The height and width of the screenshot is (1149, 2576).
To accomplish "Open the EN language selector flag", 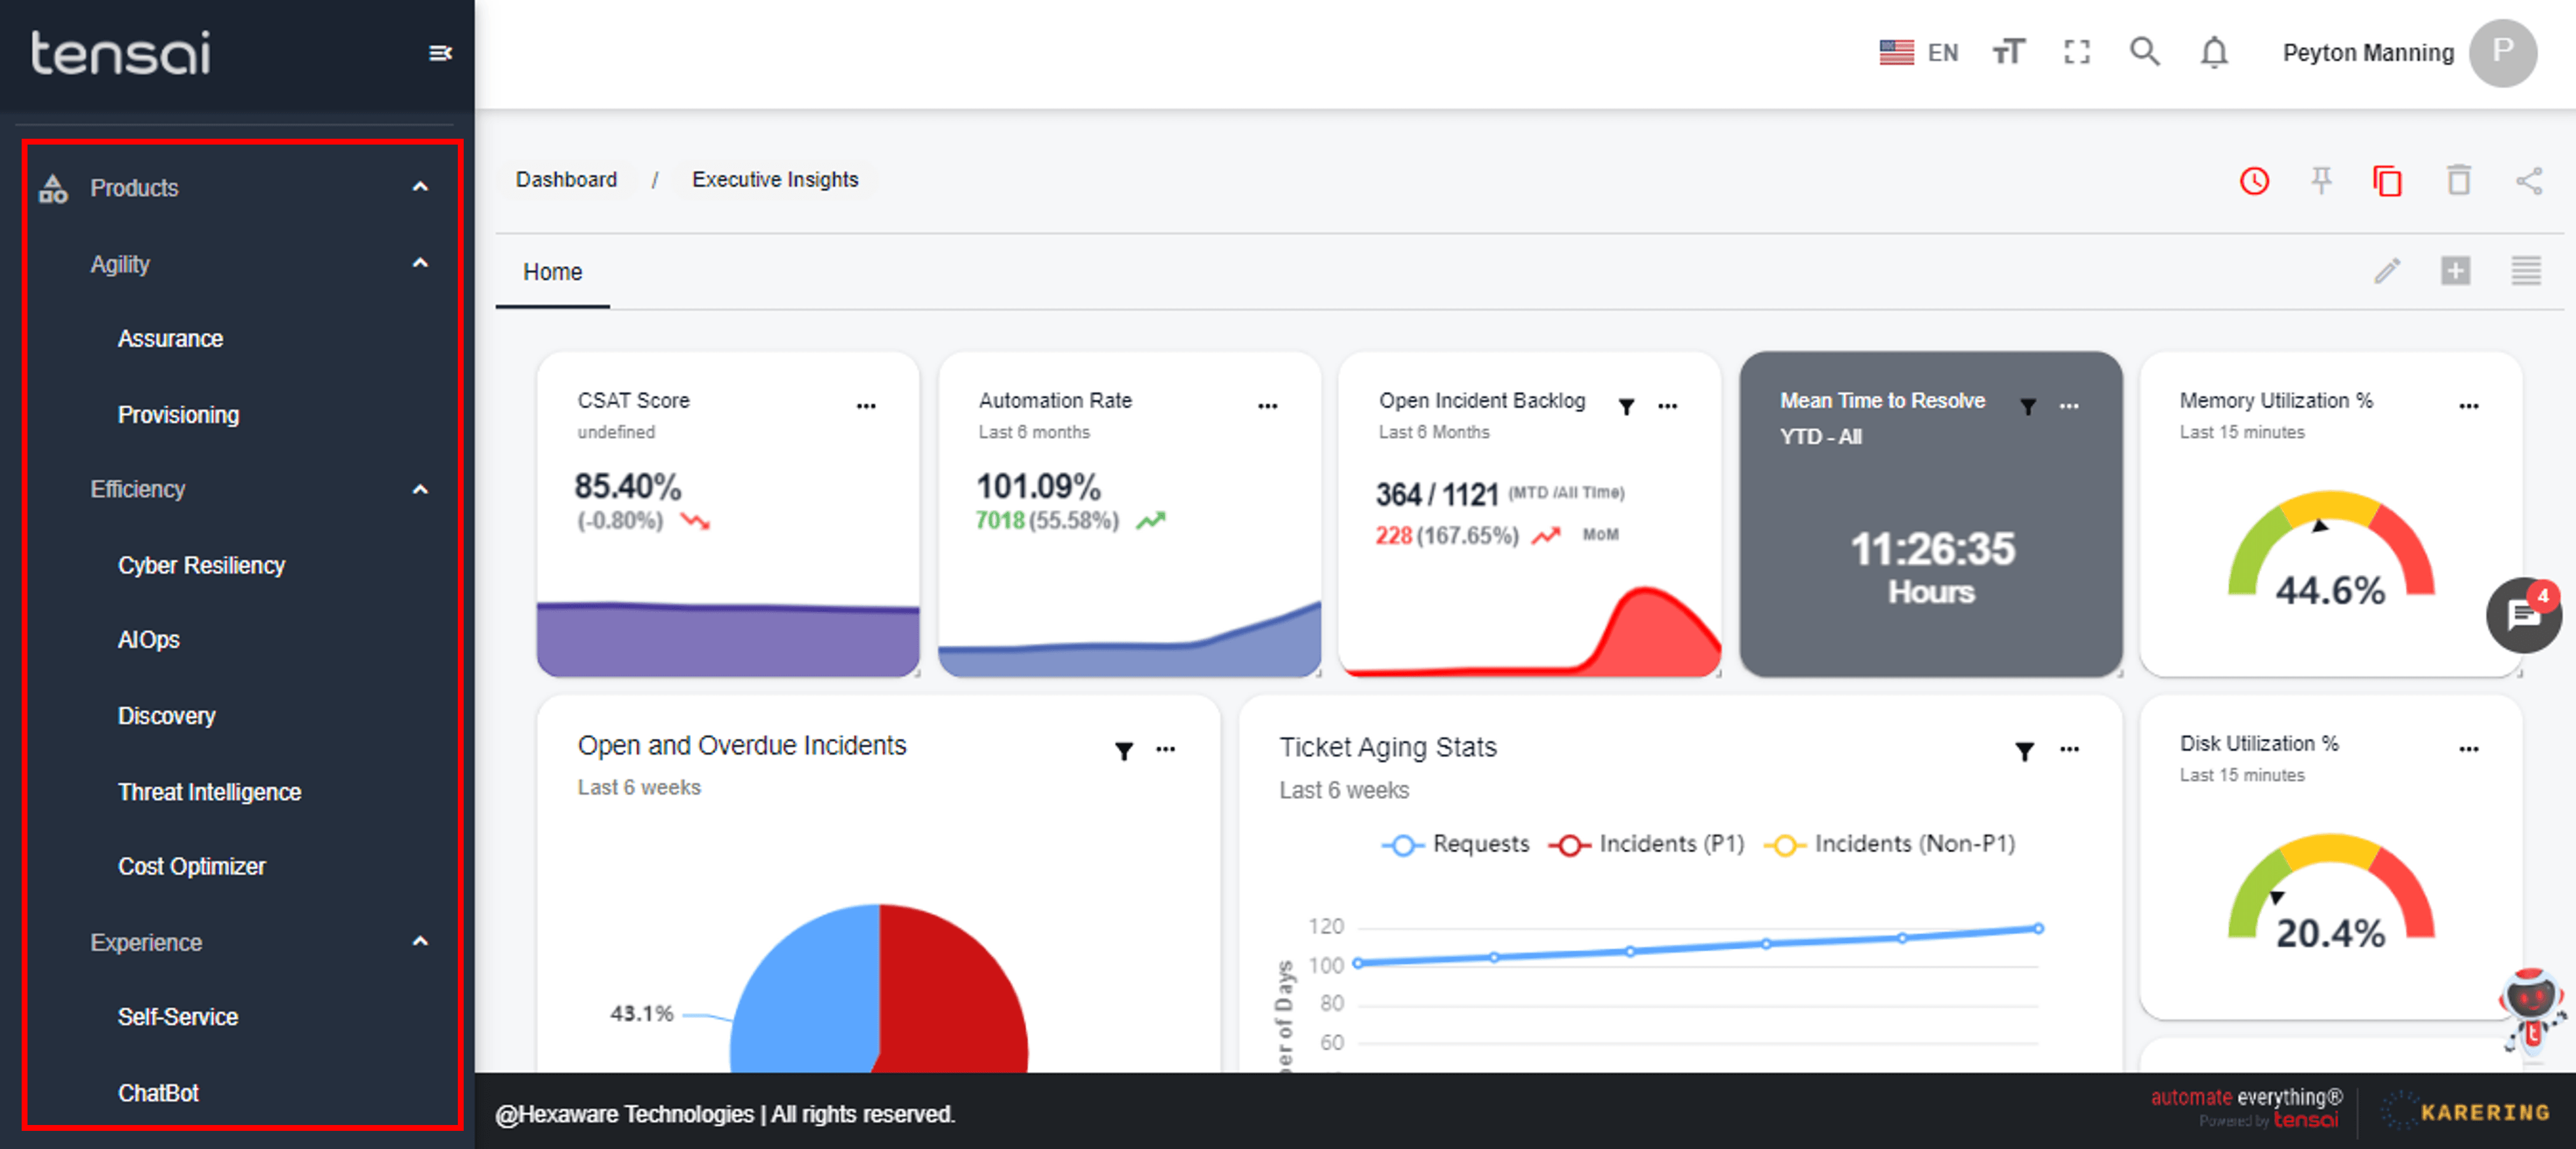I will tap(1896, 53).
